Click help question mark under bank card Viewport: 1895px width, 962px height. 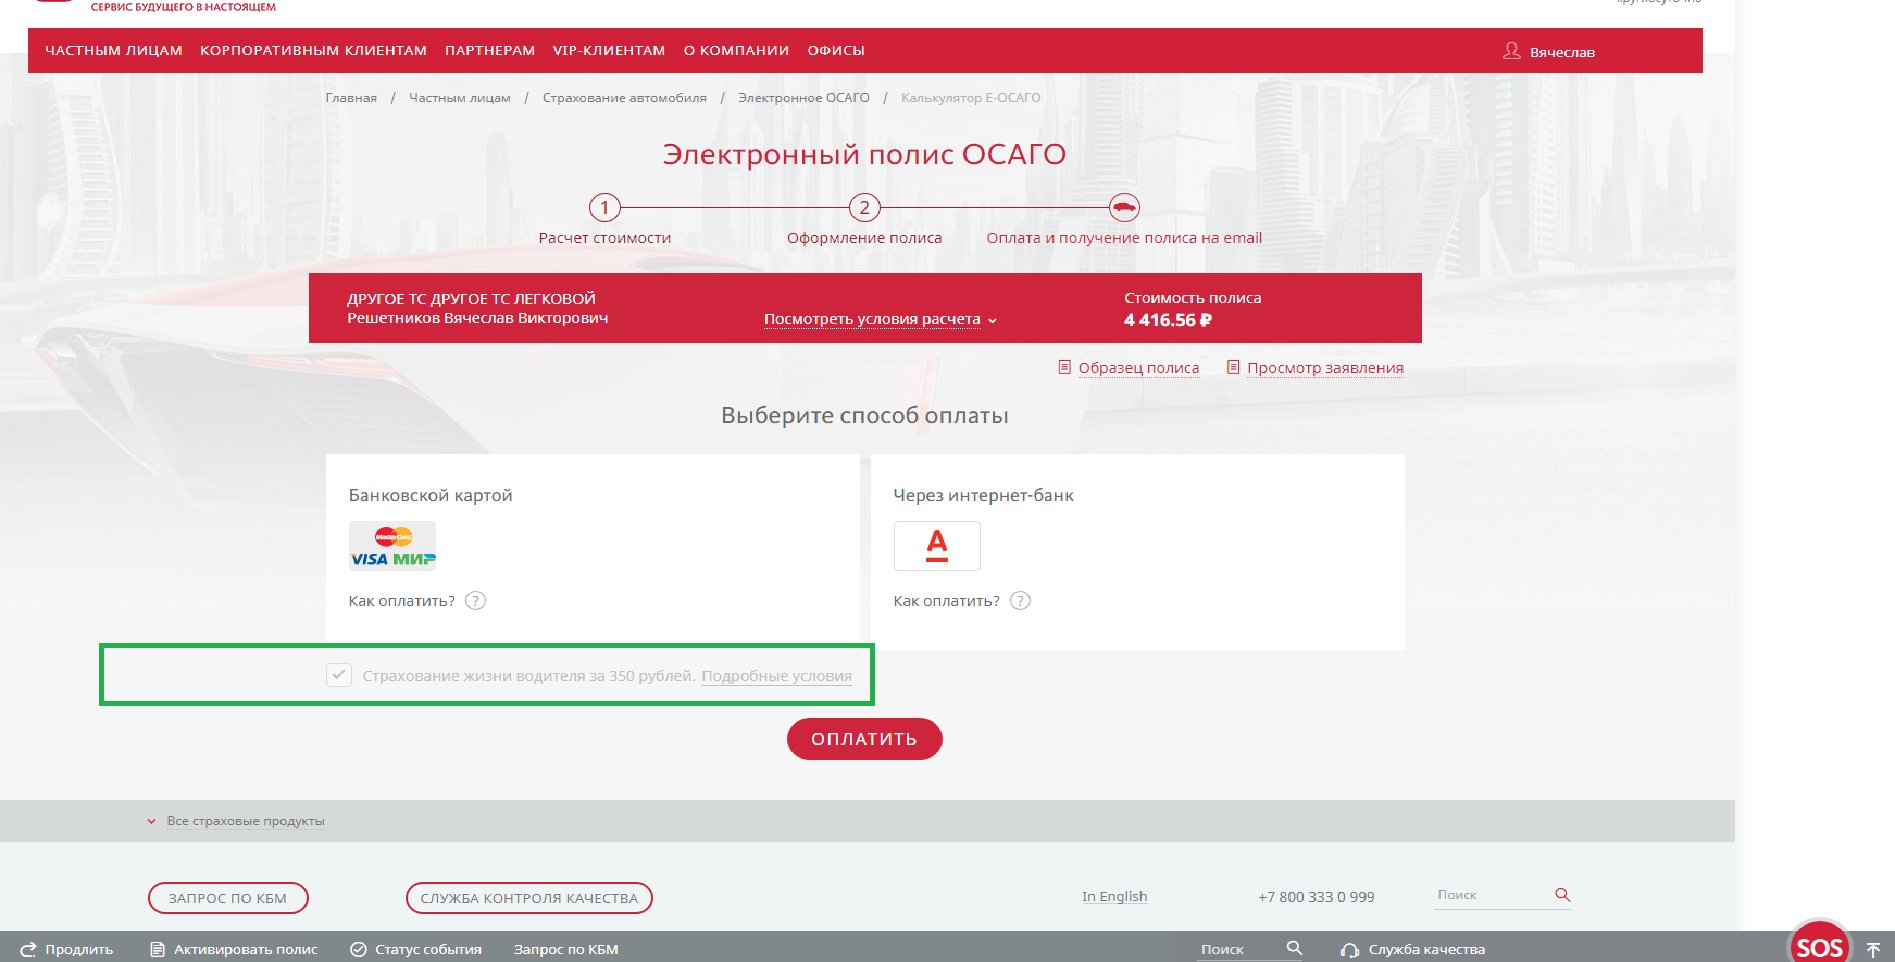tap(476, 601)
